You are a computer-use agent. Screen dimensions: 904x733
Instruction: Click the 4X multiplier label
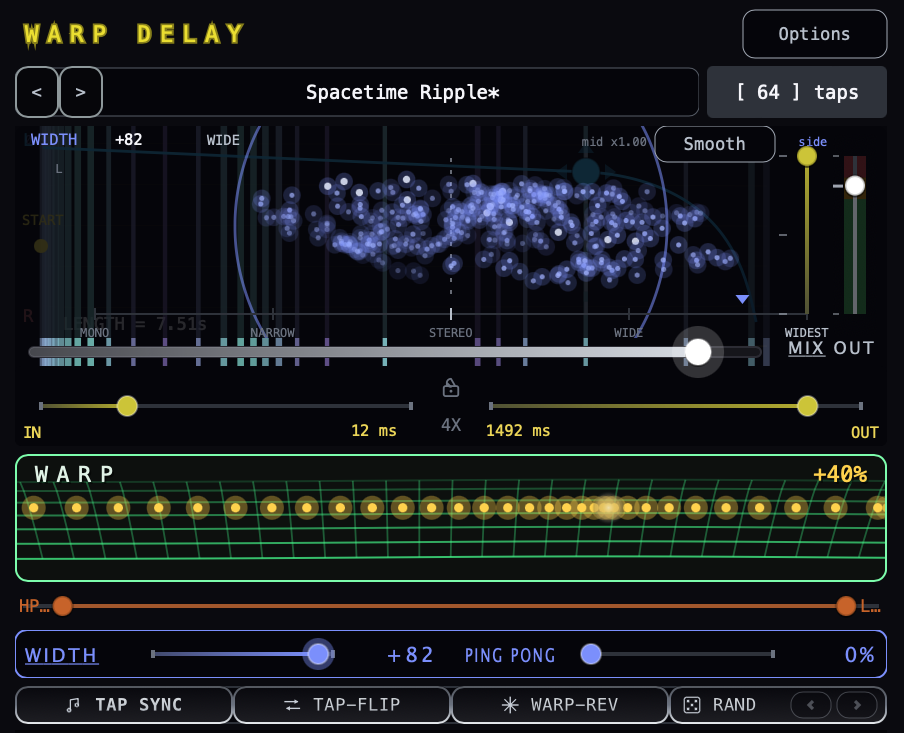[451, 425]
